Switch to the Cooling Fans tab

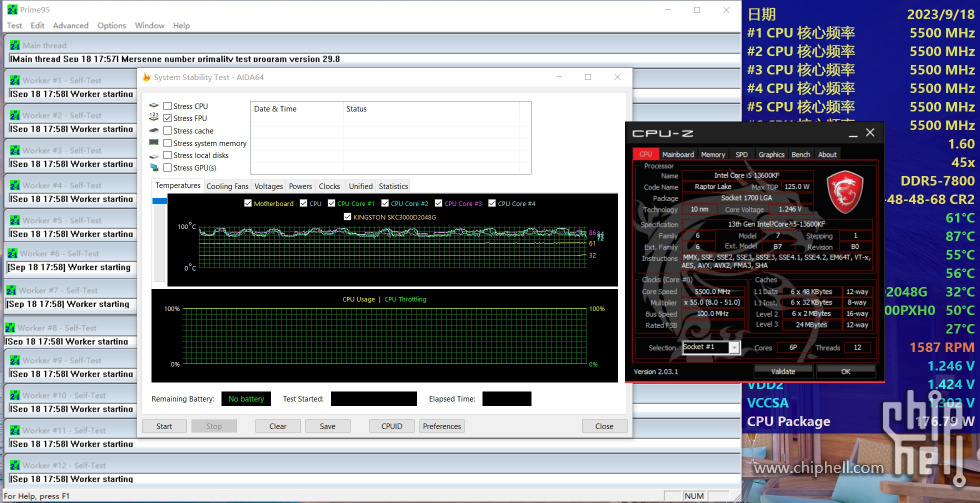[x=228, y=186]
